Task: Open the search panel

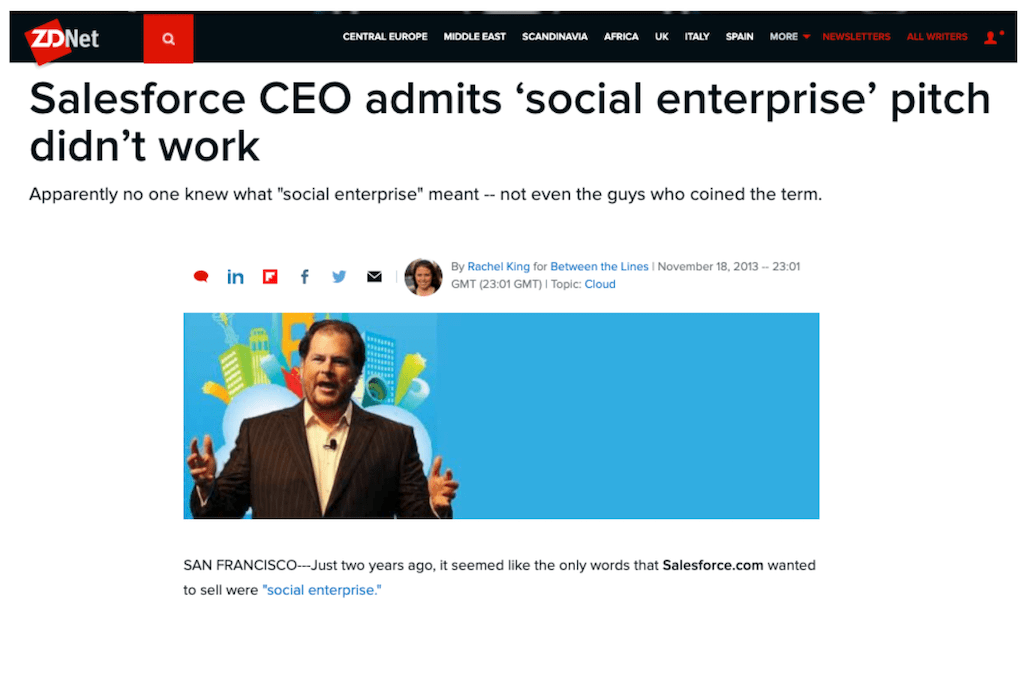Action: tap(168, 36)
